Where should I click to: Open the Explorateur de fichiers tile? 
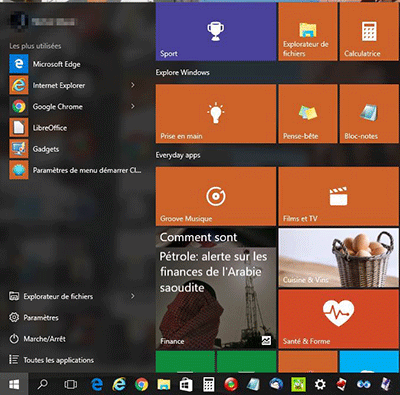308,32
